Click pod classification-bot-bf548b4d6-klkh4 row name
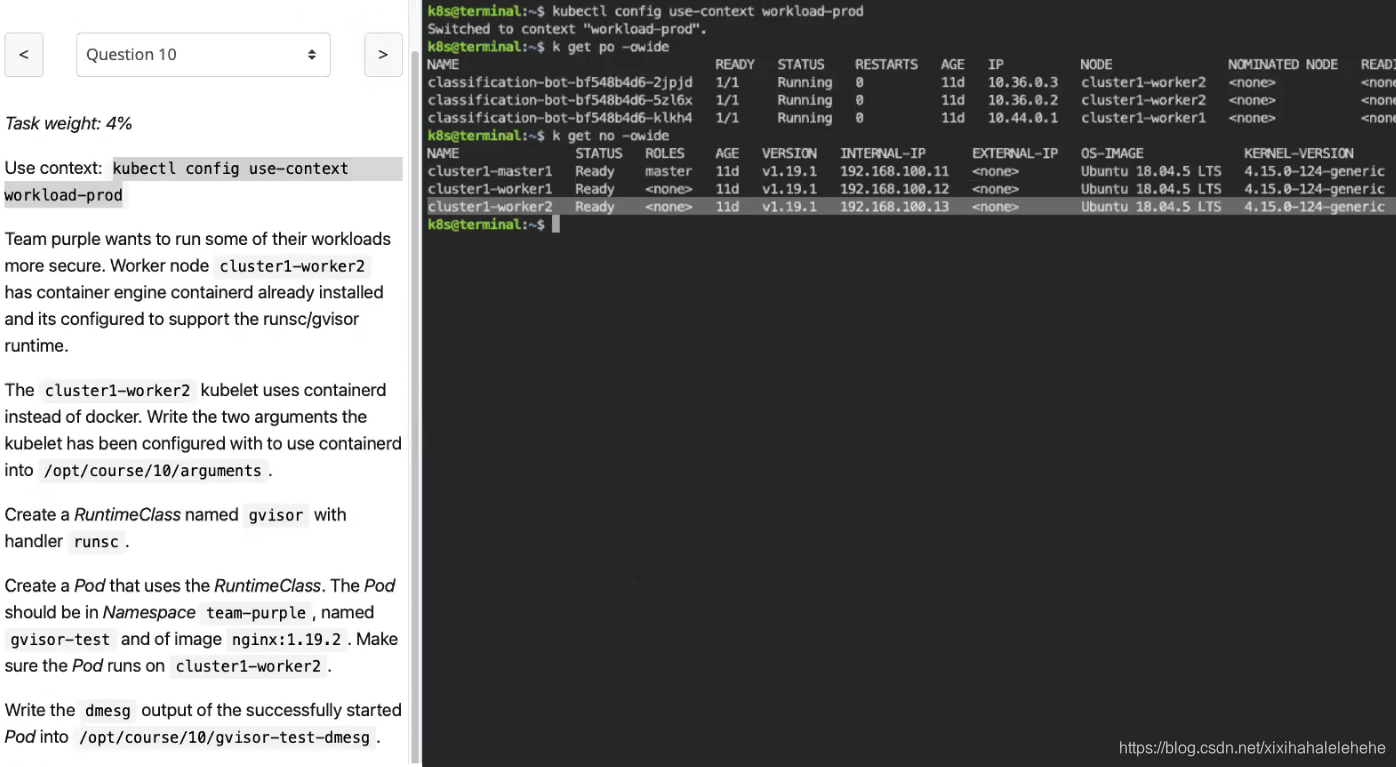1396x767 pixels. [560, 118]
